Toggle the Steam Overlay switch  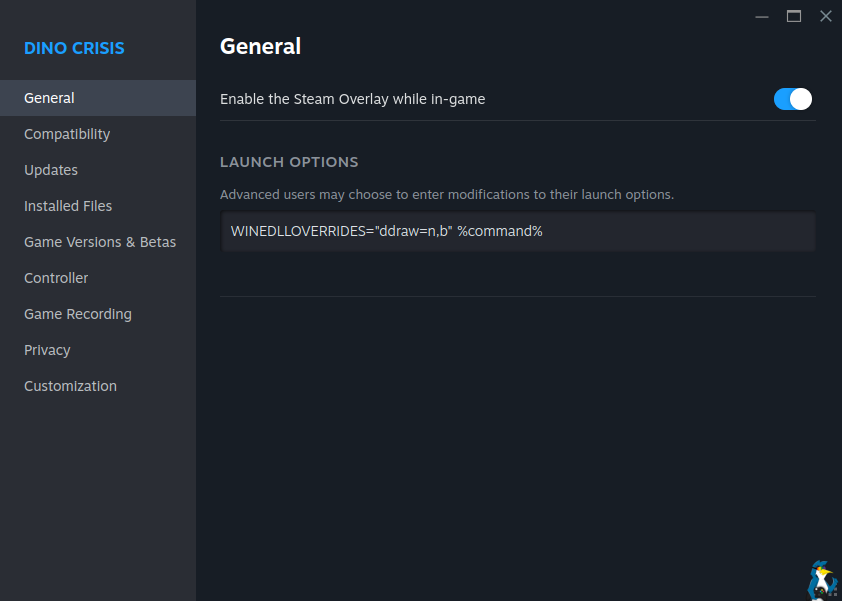tap(792, 99)
